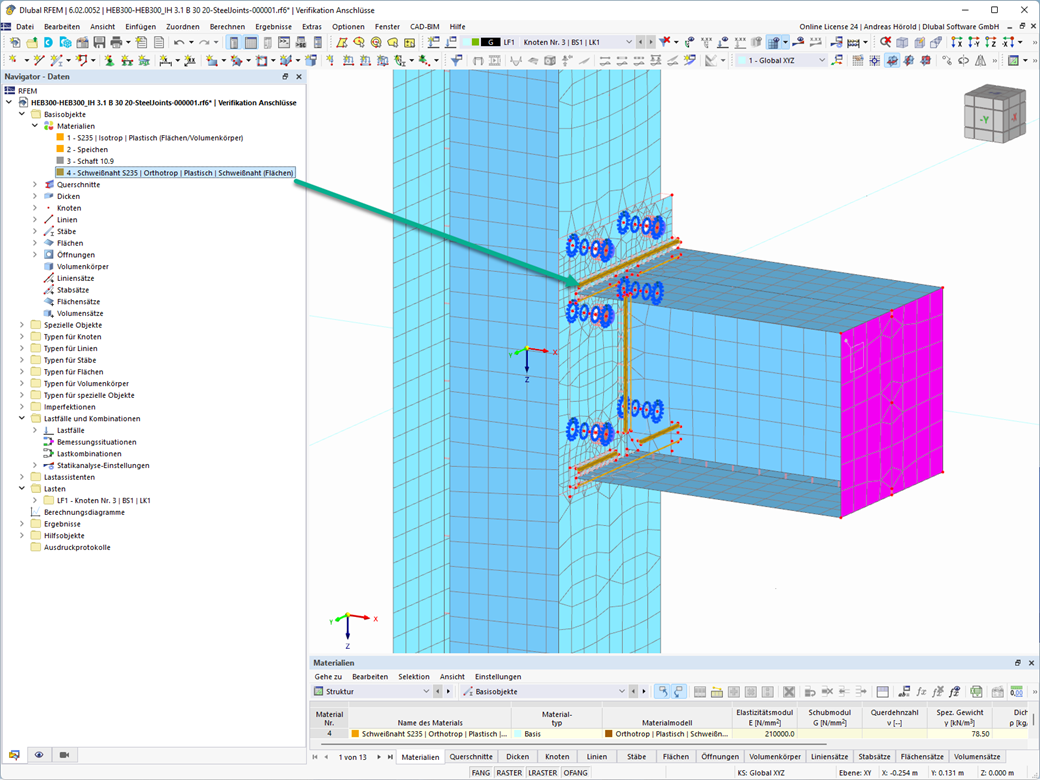Viewport: 1040px width, 780px height.
Task: Click the Redo arrow icon
Action: 204,42
